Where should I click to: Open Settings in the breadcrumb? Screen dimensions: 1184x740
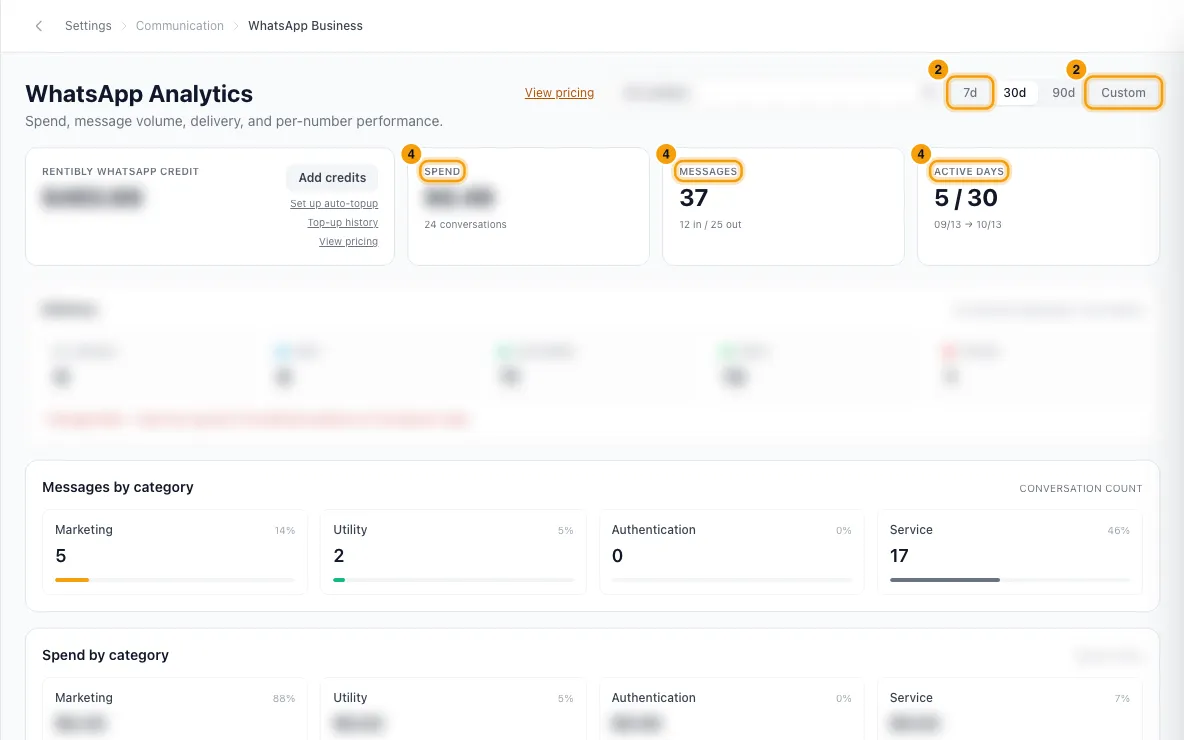pos(88,26)
